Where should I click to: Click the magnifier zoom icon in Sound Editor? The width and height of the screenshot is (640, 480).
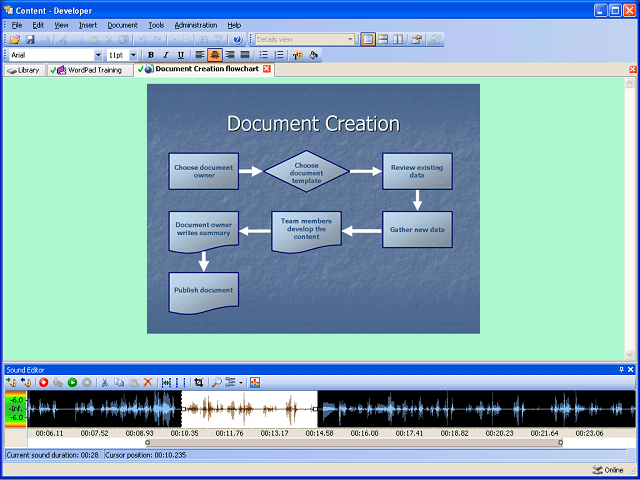[x=217, y=382]
